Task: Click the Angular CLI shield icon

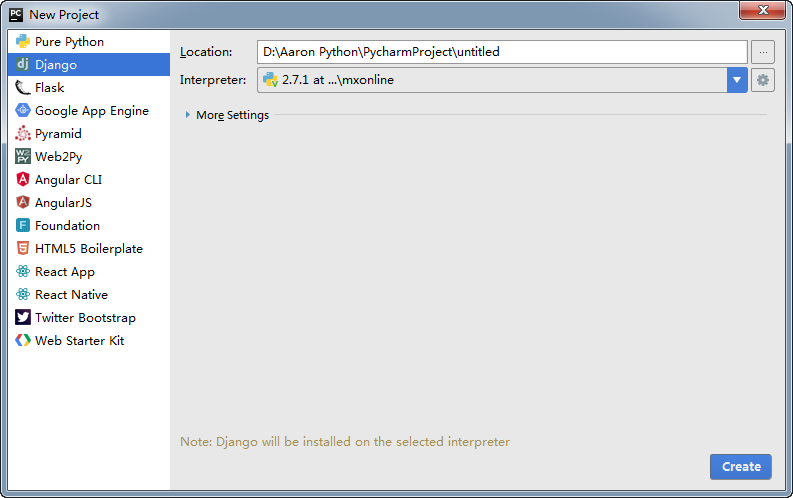Action: pos(23,179)
